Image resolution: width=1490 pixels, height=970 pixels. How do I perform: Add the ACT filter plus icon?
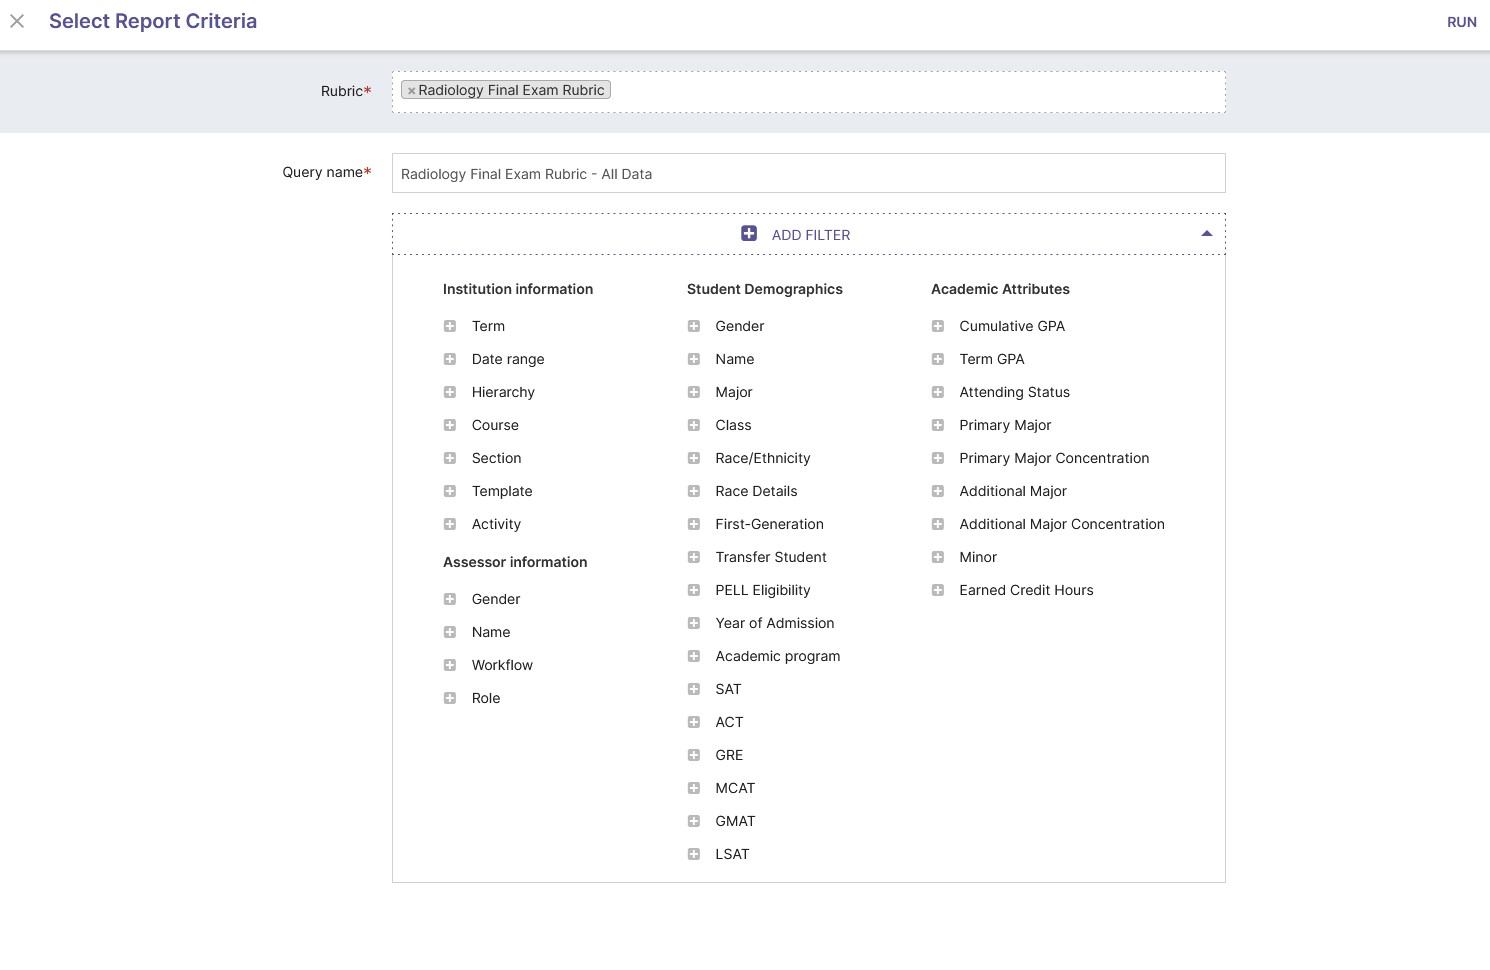(x=694, y=722)
